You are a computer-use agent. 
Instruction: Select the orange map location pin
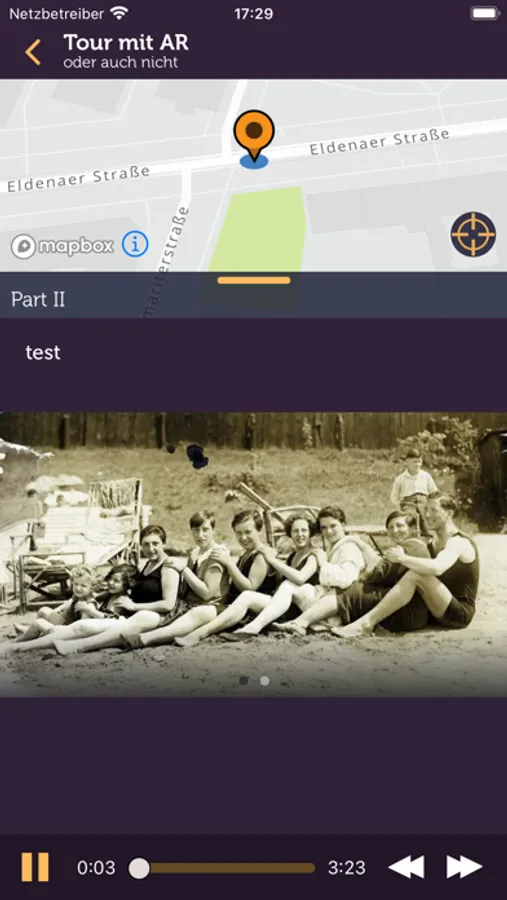pos(254,135)
